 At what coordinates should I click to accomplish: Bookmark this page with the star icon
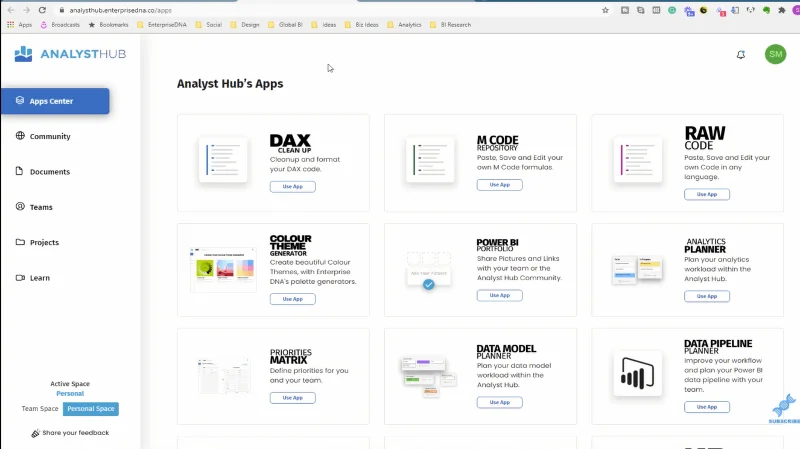pyautogui.click(x=605, y=10)
